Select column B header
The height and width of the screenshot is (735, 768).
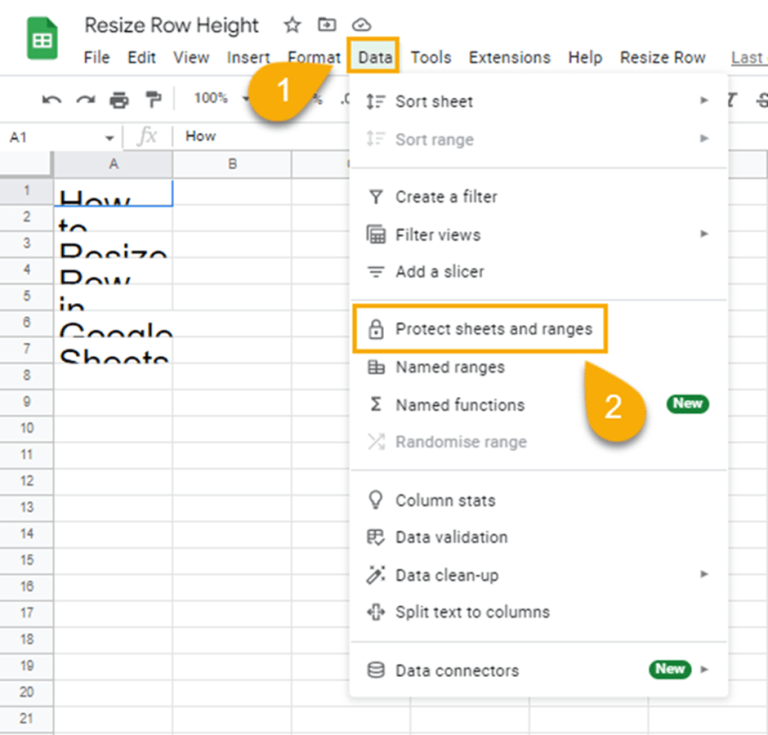pyautogui.click(x=232, y=164)
